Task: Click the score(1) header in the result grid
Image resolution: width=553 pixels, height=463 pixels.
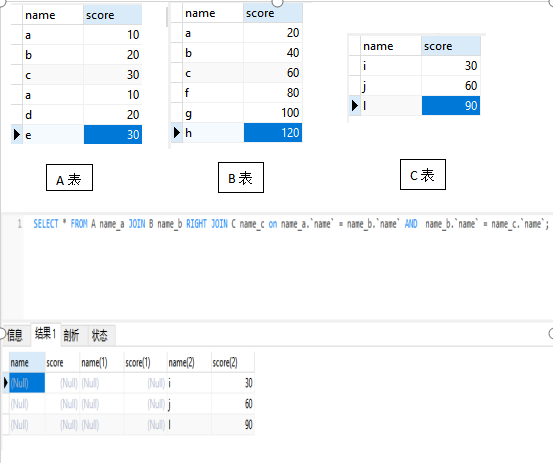Action: (146, 363)
